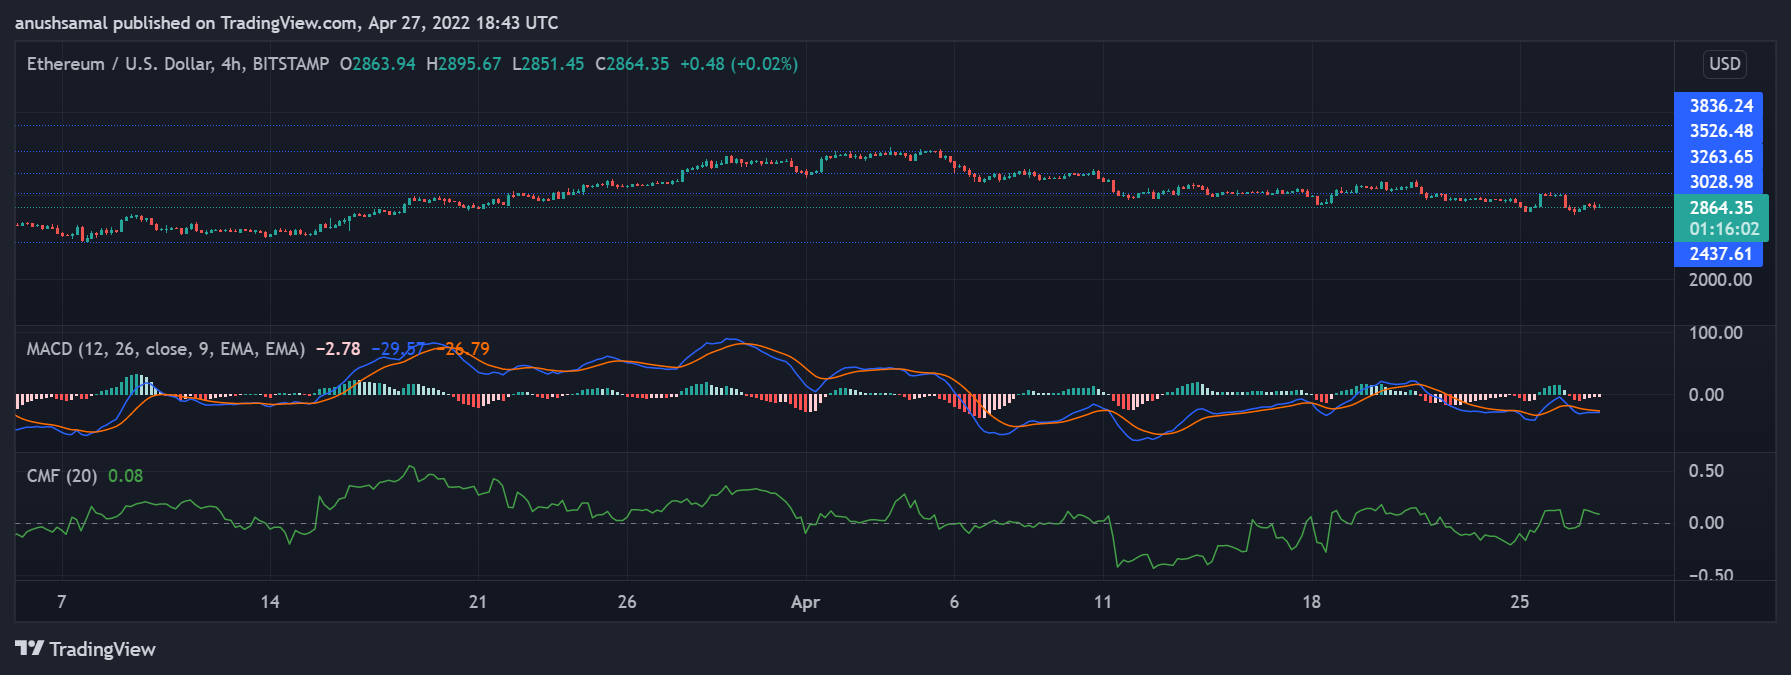
Task: Click the 3263.65 price level label
Action: click(1720, 157)
